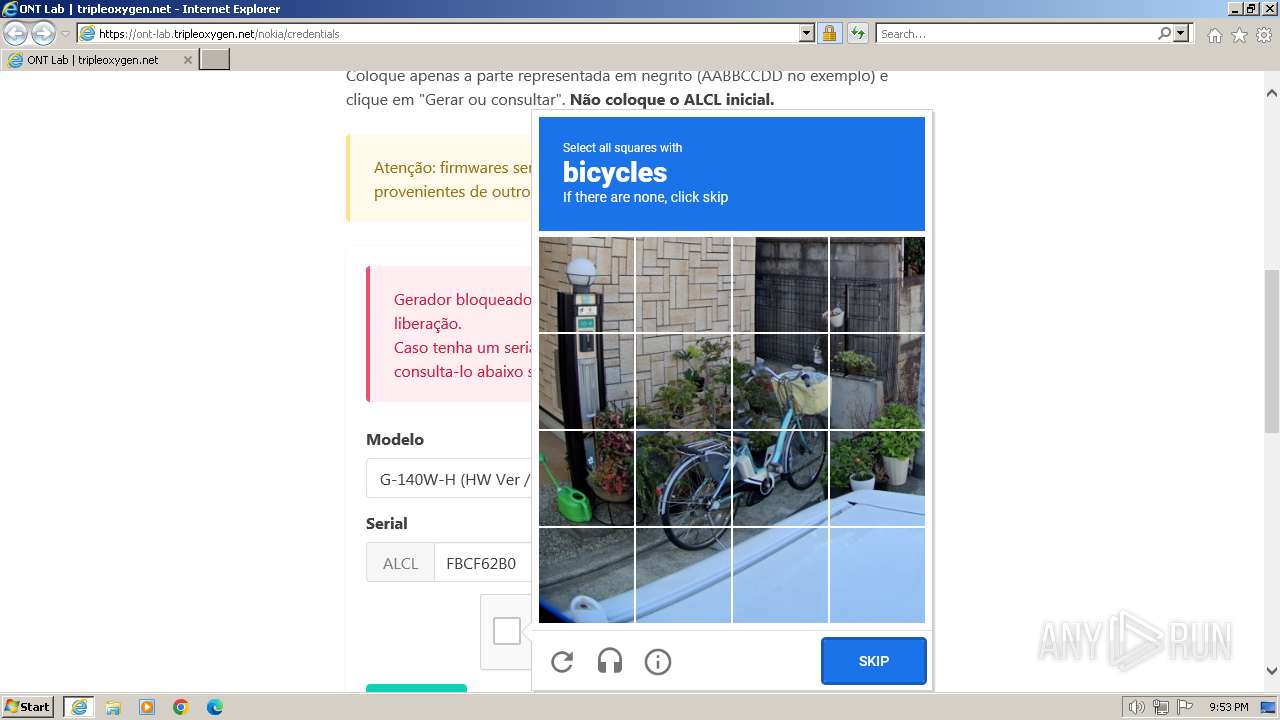Open the IE Tools gear icon
Viewport: 1280px width, 720px height.
(1264, 35)
